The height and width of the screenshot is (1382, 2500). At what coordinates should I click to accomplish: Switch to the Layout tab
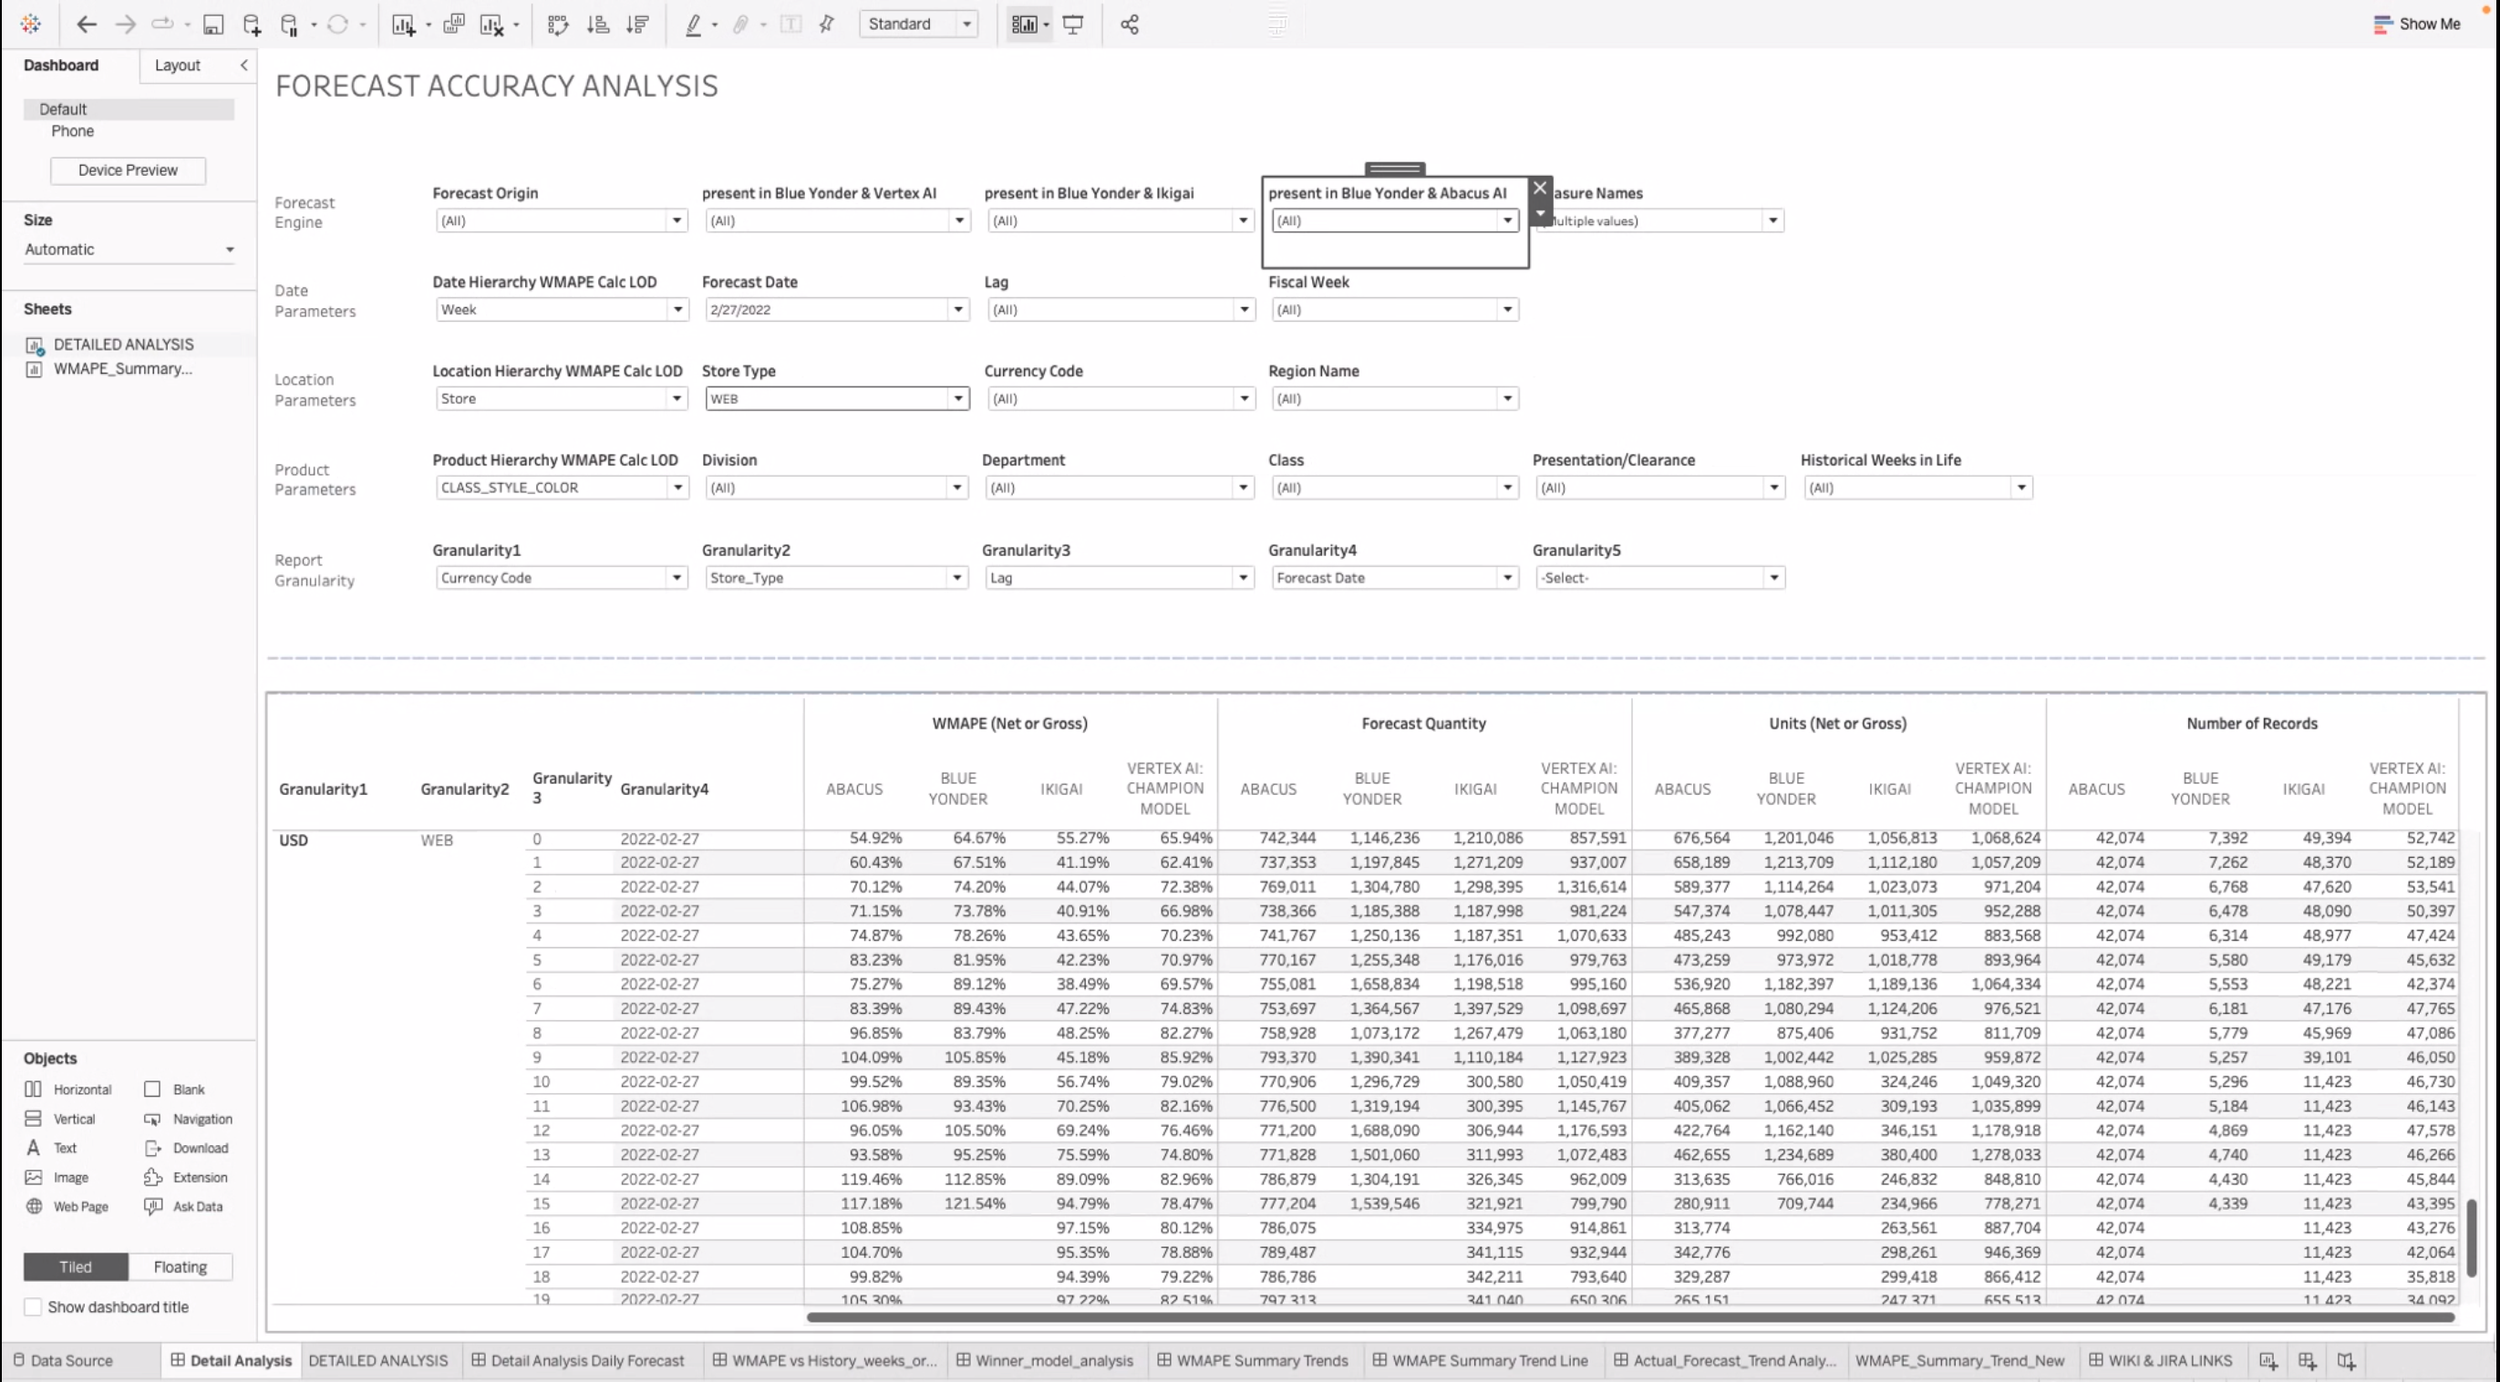click(x=177, y=65)
